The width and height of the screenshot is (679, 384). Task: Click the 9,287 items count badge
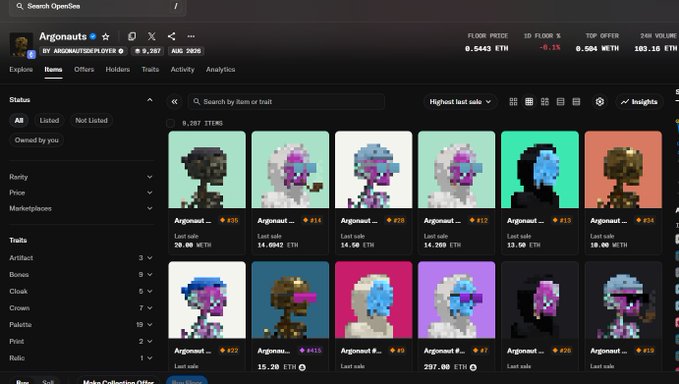(x=148, y=51)
